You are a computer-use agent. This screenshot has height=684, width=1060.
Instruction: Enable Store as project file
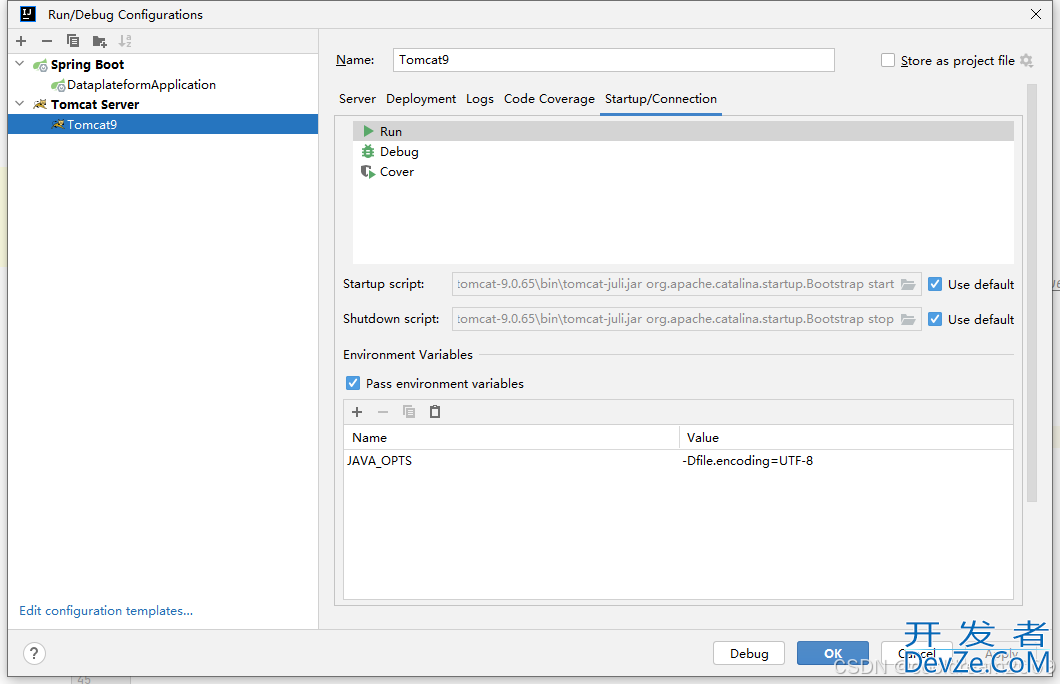[x=888, y=60]
